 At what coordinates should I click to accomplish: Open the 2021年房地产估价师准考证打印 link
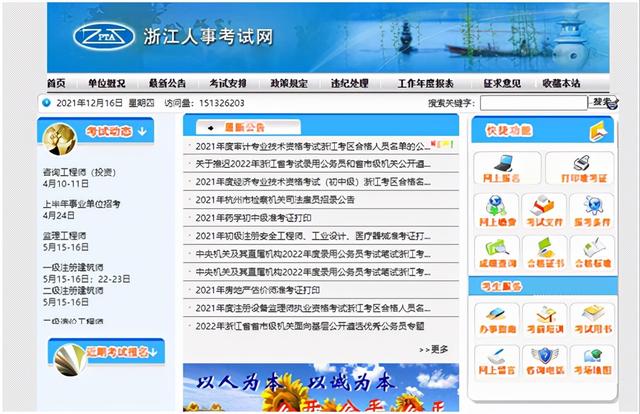point(258,290)
